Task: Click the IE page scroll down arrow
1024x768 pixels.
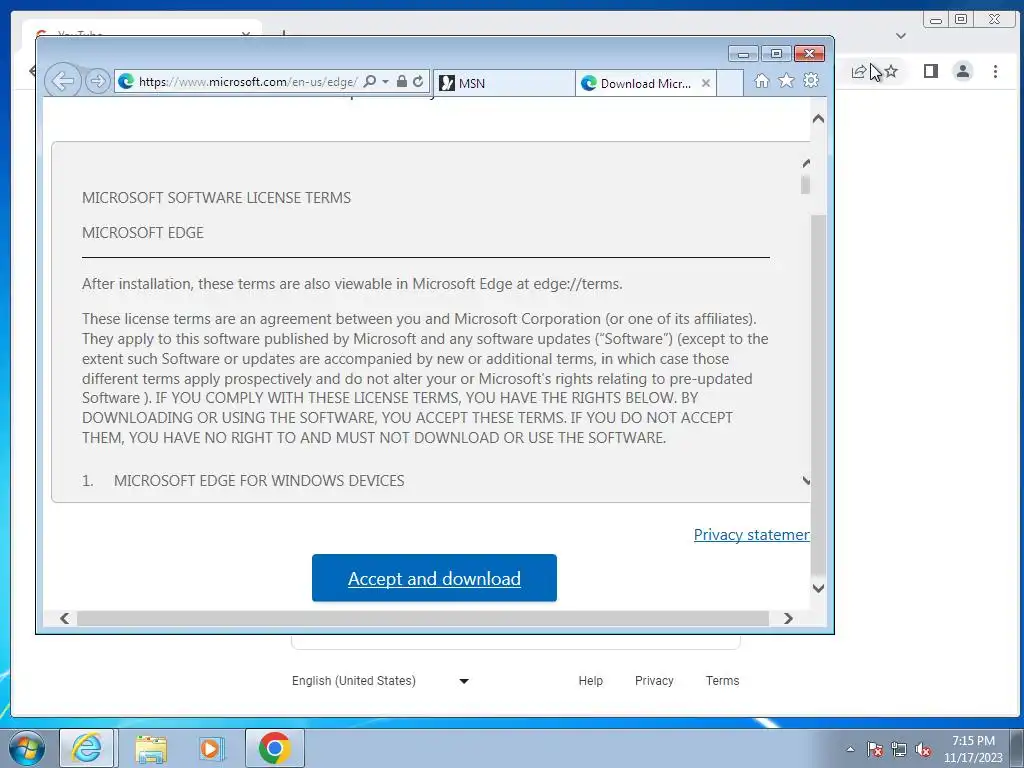Action: coord(818,588)
